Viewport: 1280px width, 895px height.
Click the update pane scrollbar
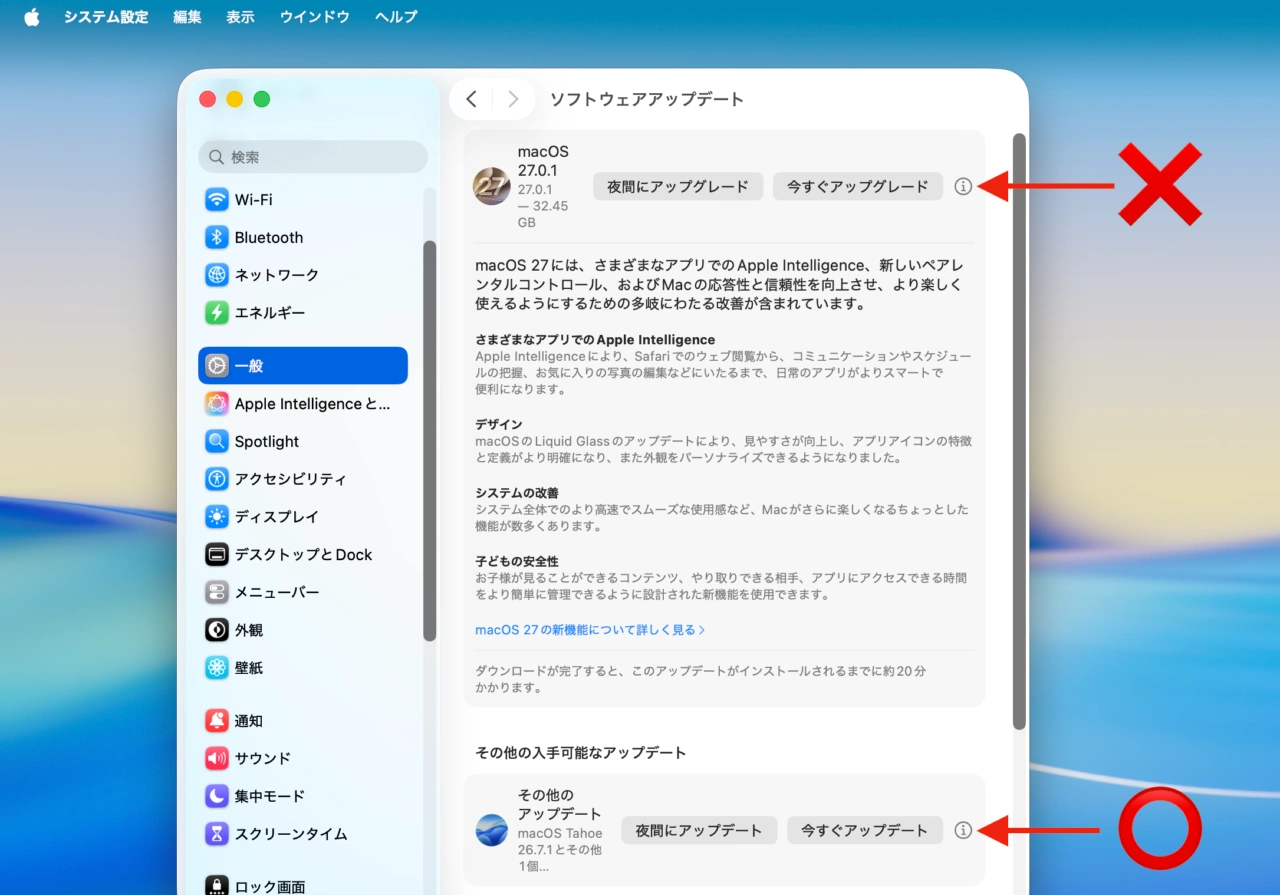click(x=1019, y=431)
